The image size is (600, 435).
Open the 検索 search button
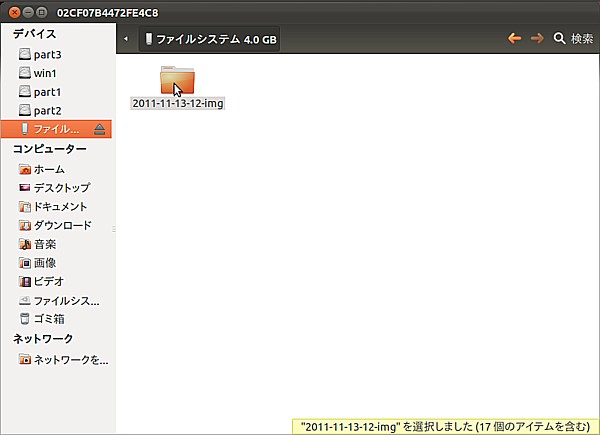pos(573,38)
